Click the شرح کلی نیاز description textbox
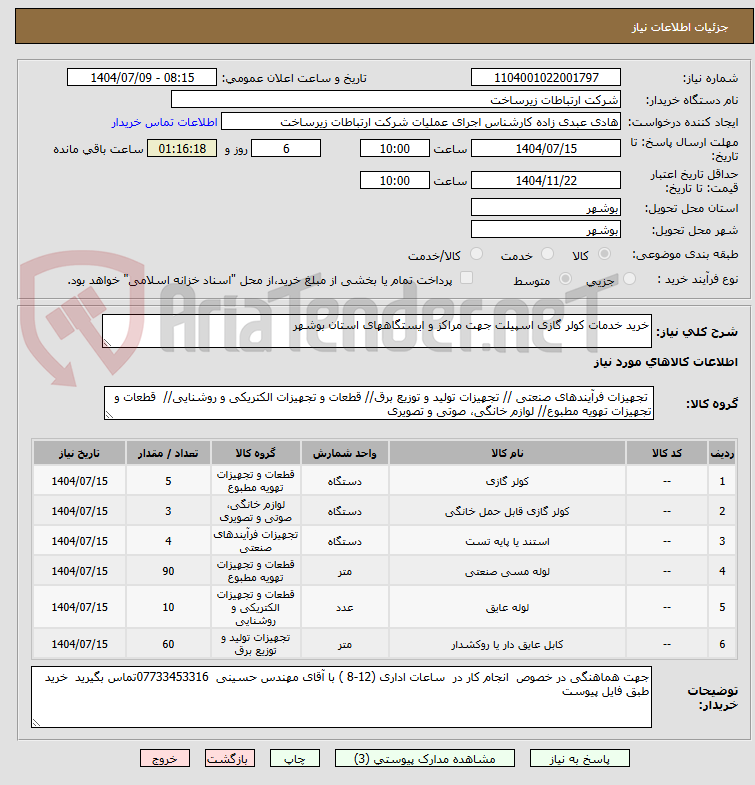 point(376,331)
